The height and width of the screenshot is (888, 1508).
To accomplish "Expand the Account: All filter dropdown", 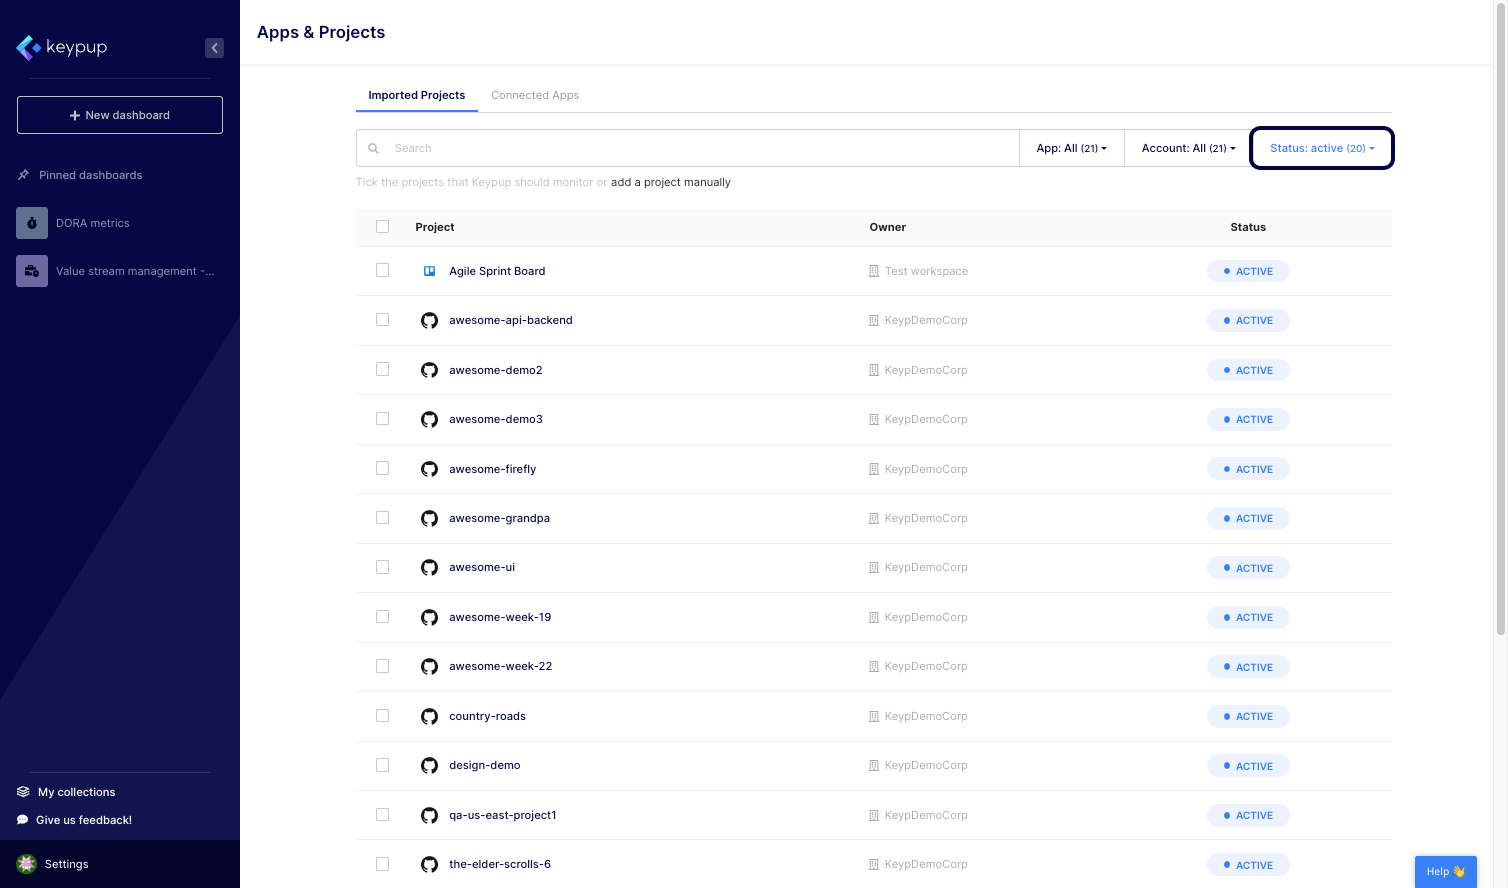I will click(1188, 148).
